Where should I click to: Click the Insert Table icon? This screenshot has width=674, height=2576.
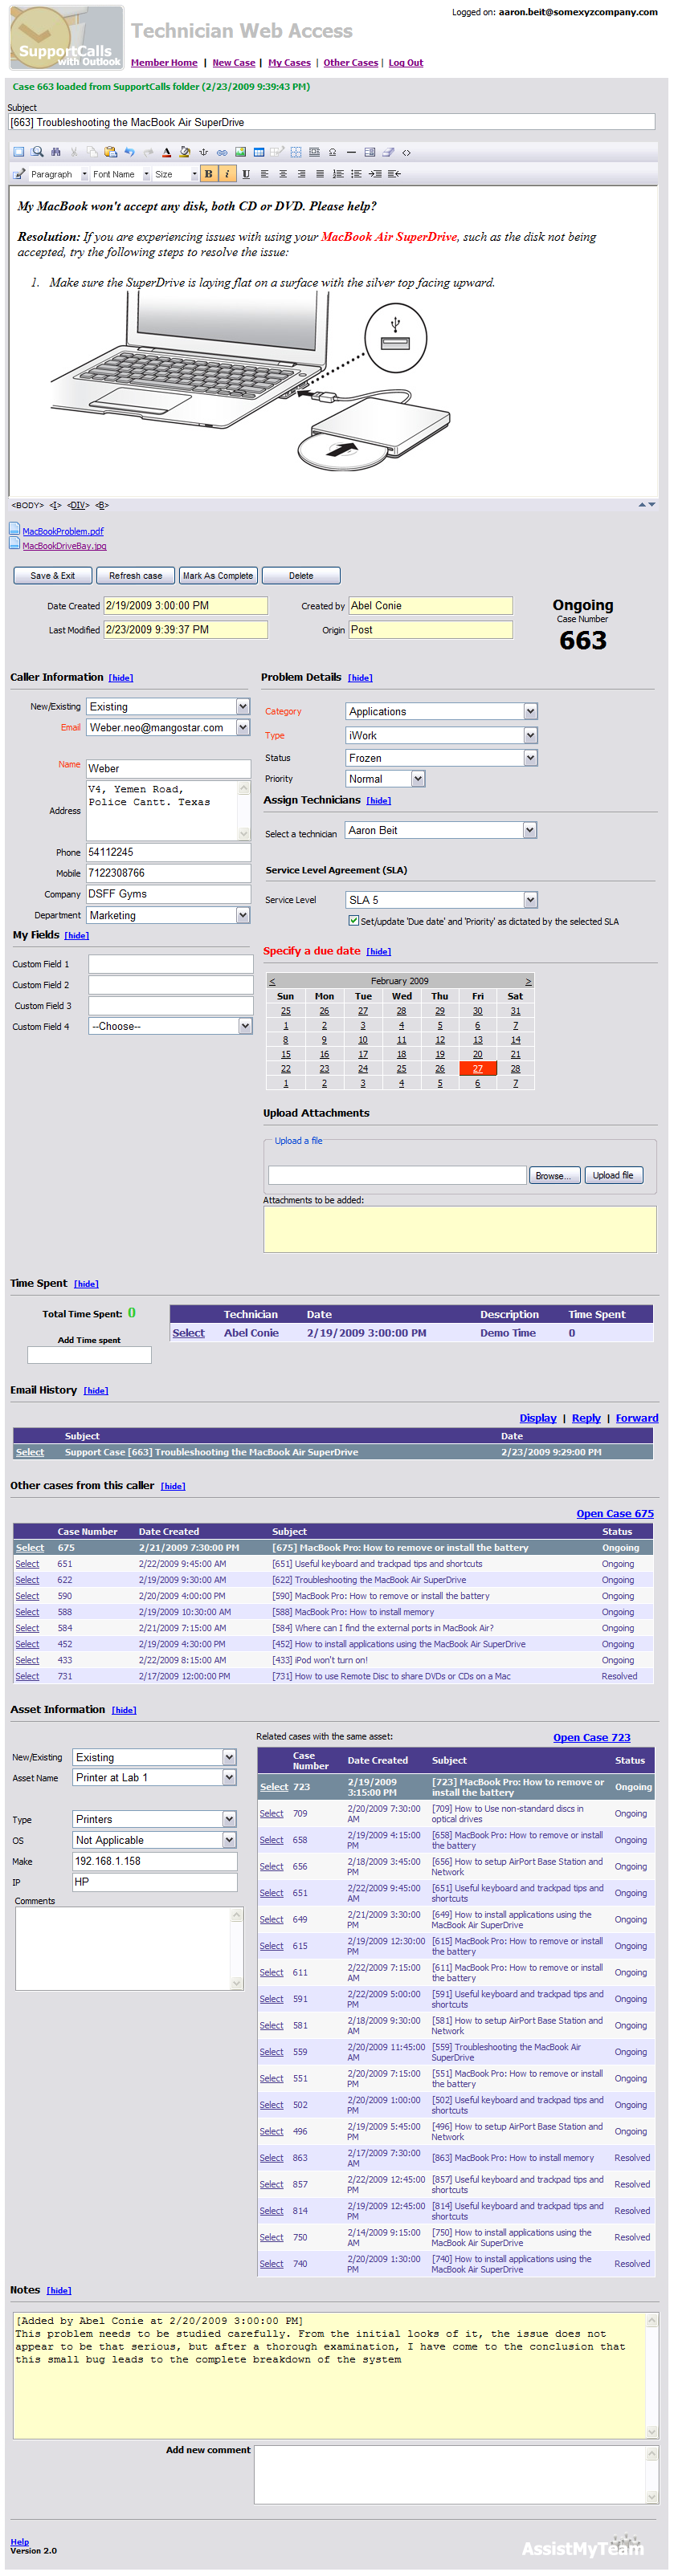click(259, 152)
